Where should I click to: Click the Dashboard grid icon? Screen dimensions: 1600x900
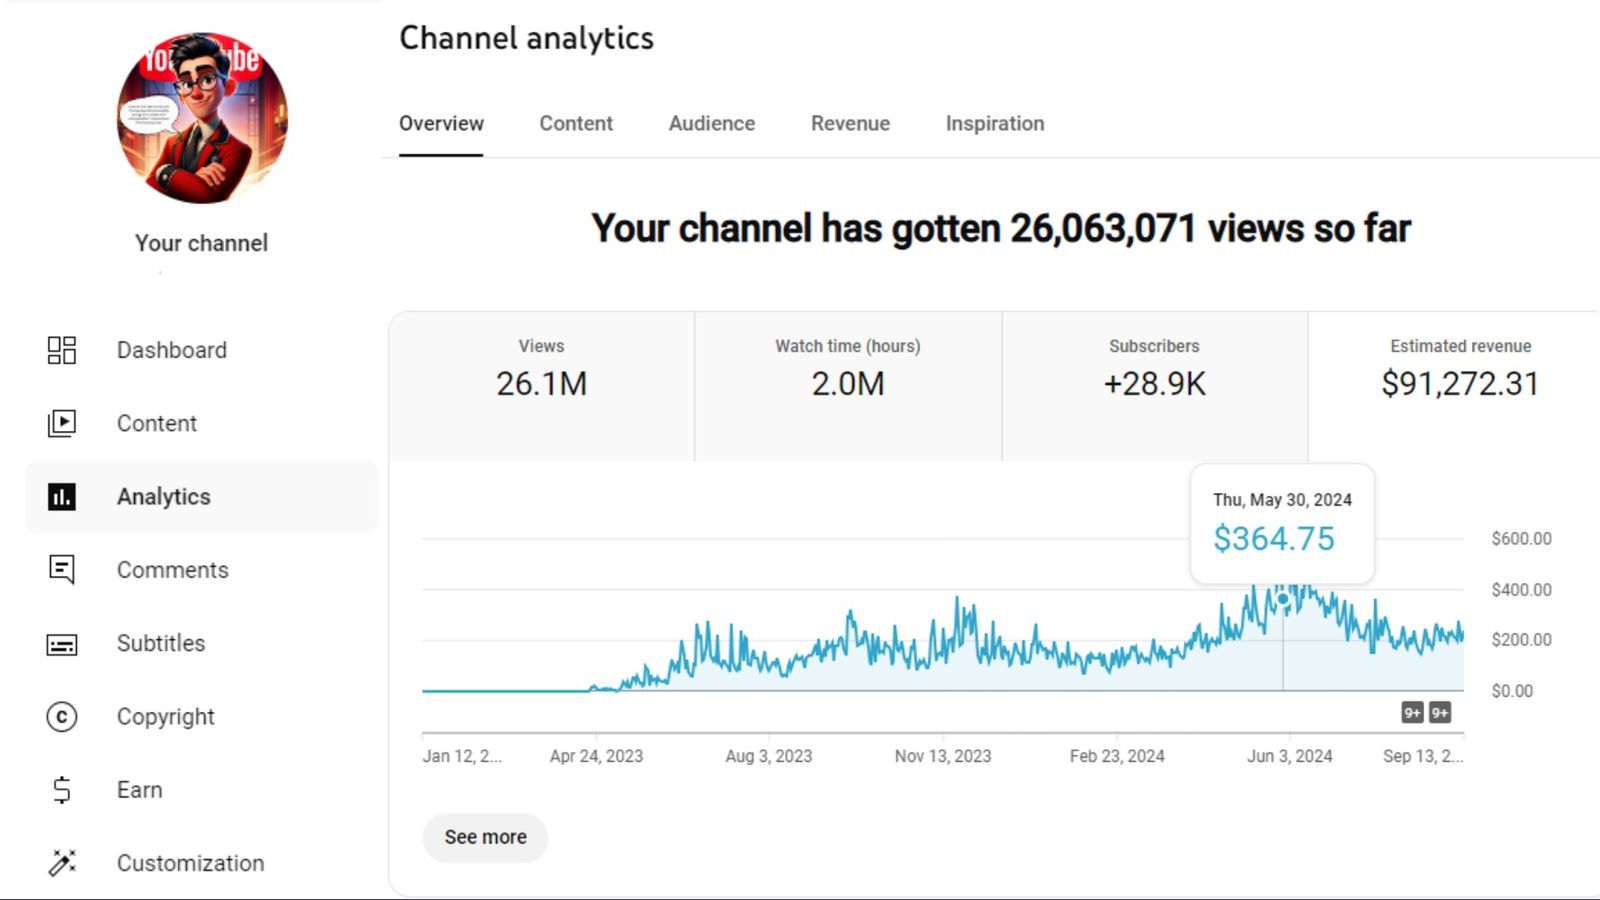coord(62,350)
